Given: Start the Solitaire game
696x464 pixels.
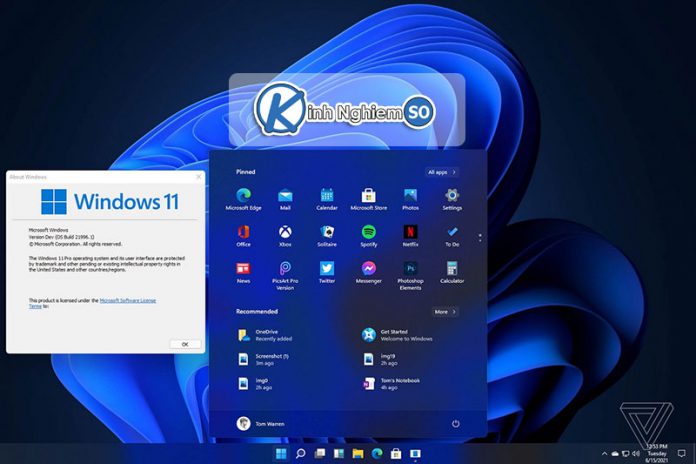Looking at the screenshot, I should coord(327,236).
